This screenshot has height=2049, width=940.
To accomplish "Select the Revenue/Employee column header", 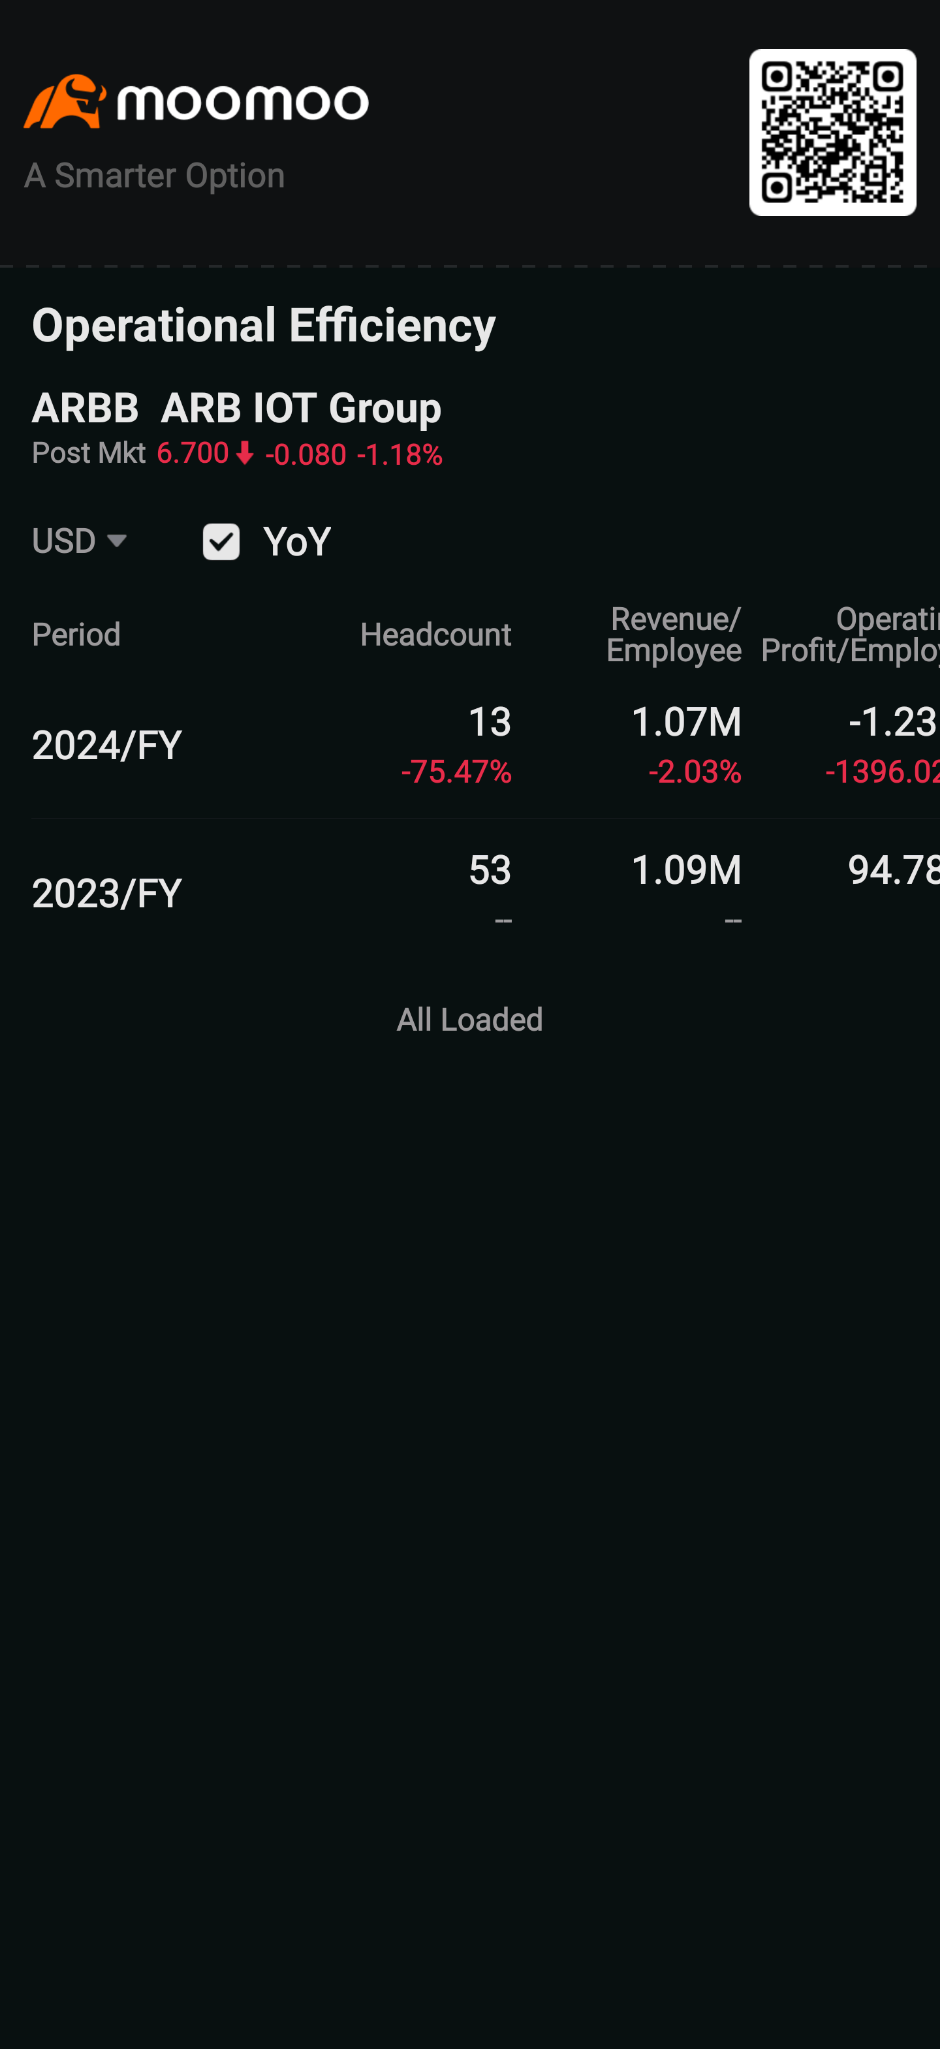I will coord(674,634).
